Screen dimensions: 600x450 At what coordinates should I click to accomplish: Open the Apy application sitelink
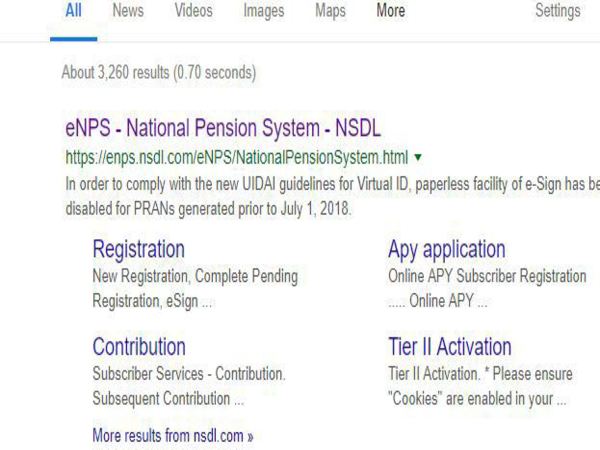[x=446, y=249]
